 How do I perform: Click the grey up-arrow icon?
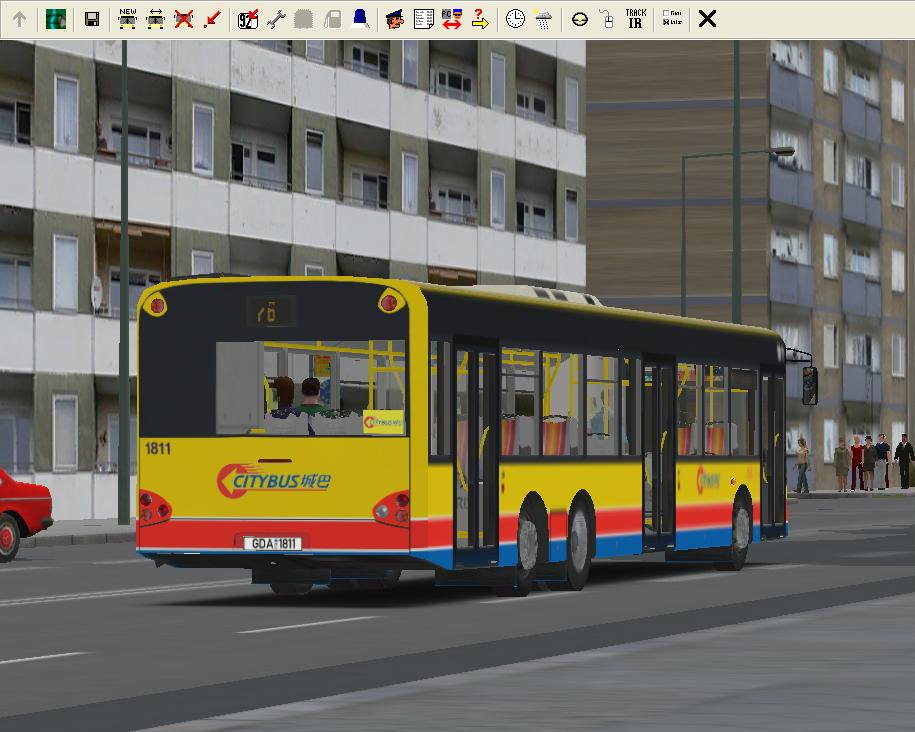click(19, 19)
